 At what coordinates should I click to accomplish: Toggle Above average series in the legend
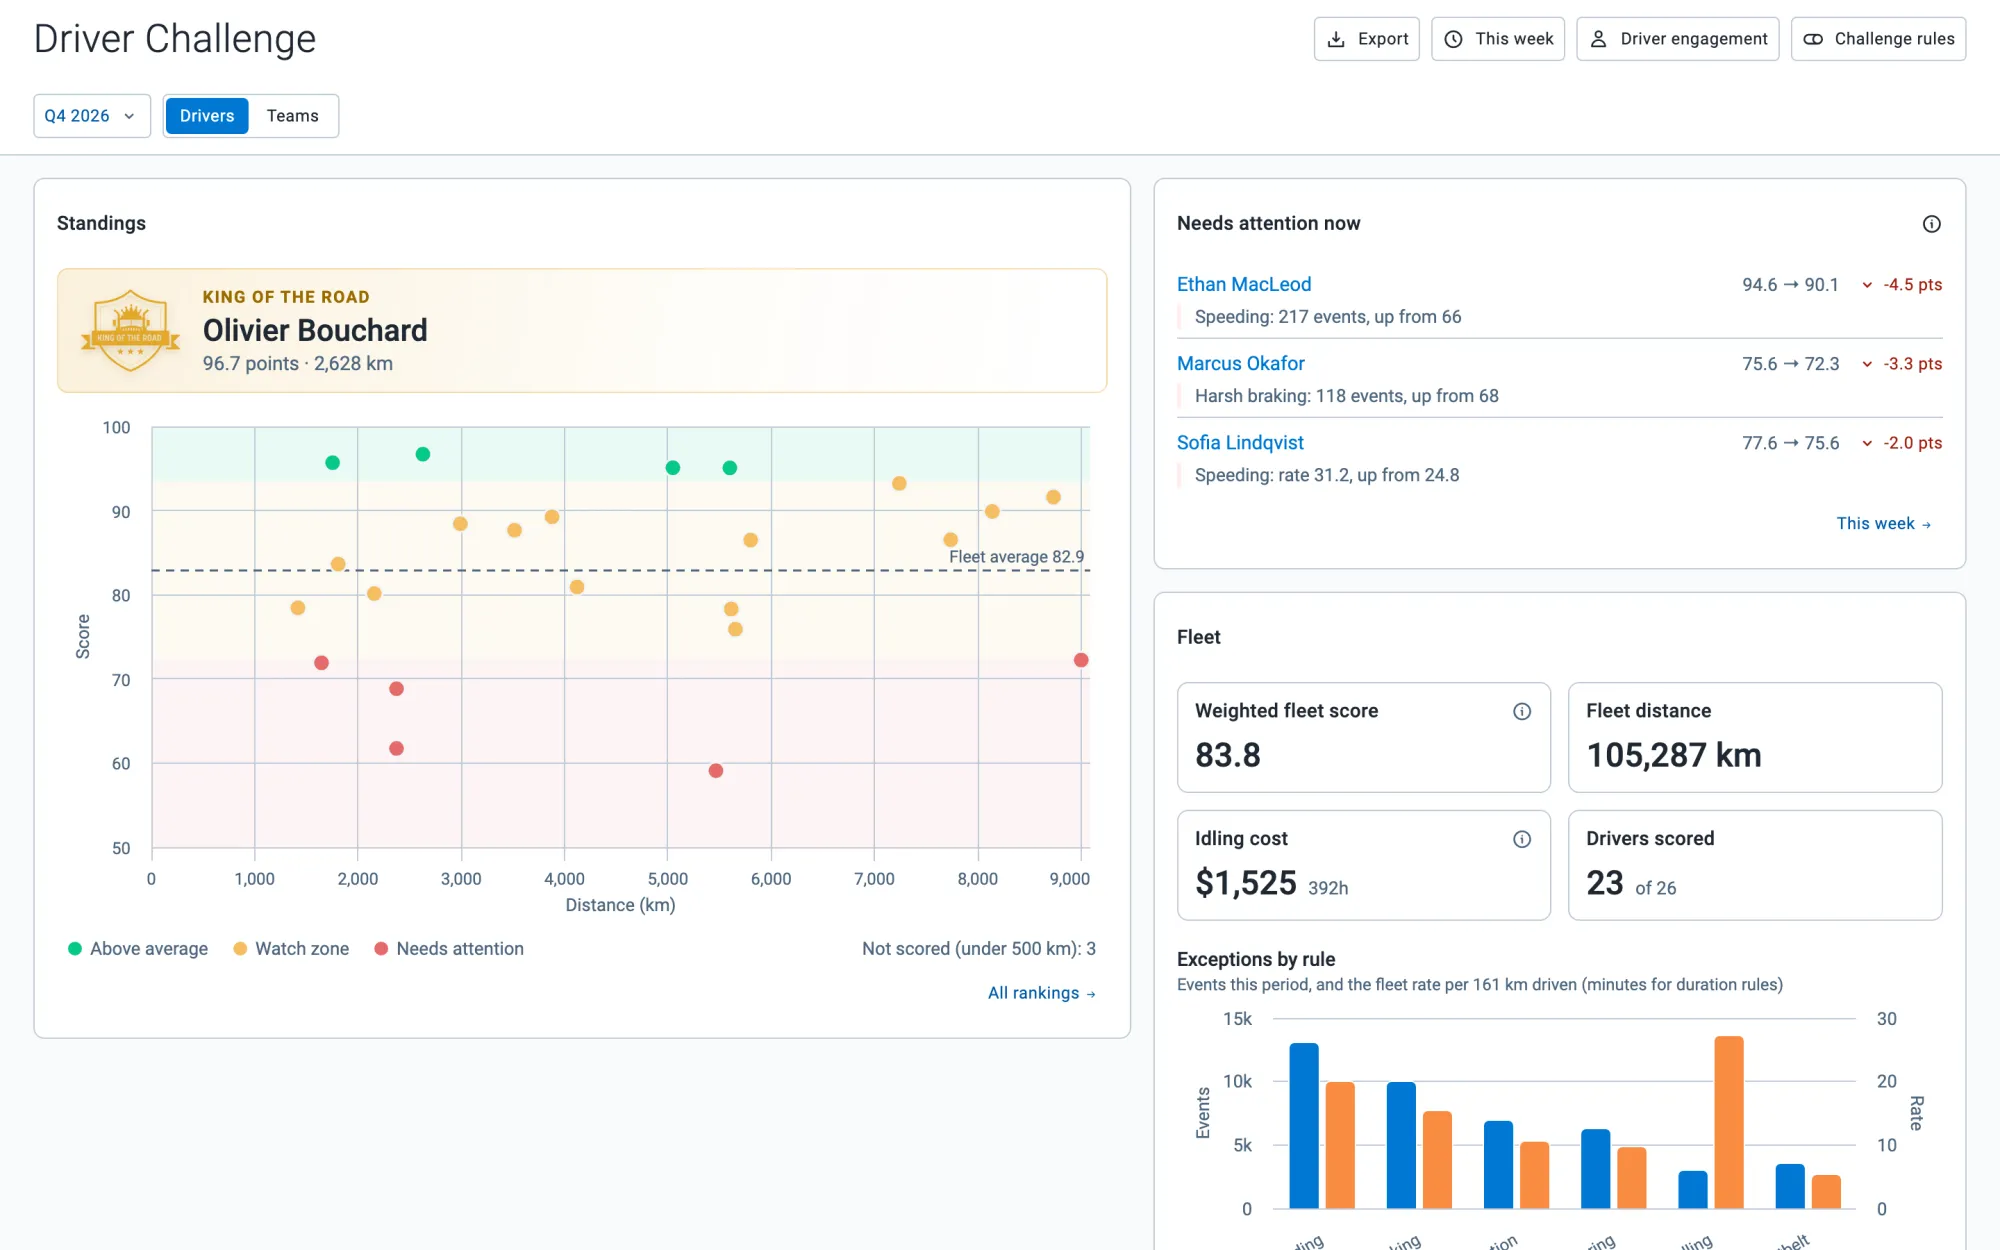point(138,949)
